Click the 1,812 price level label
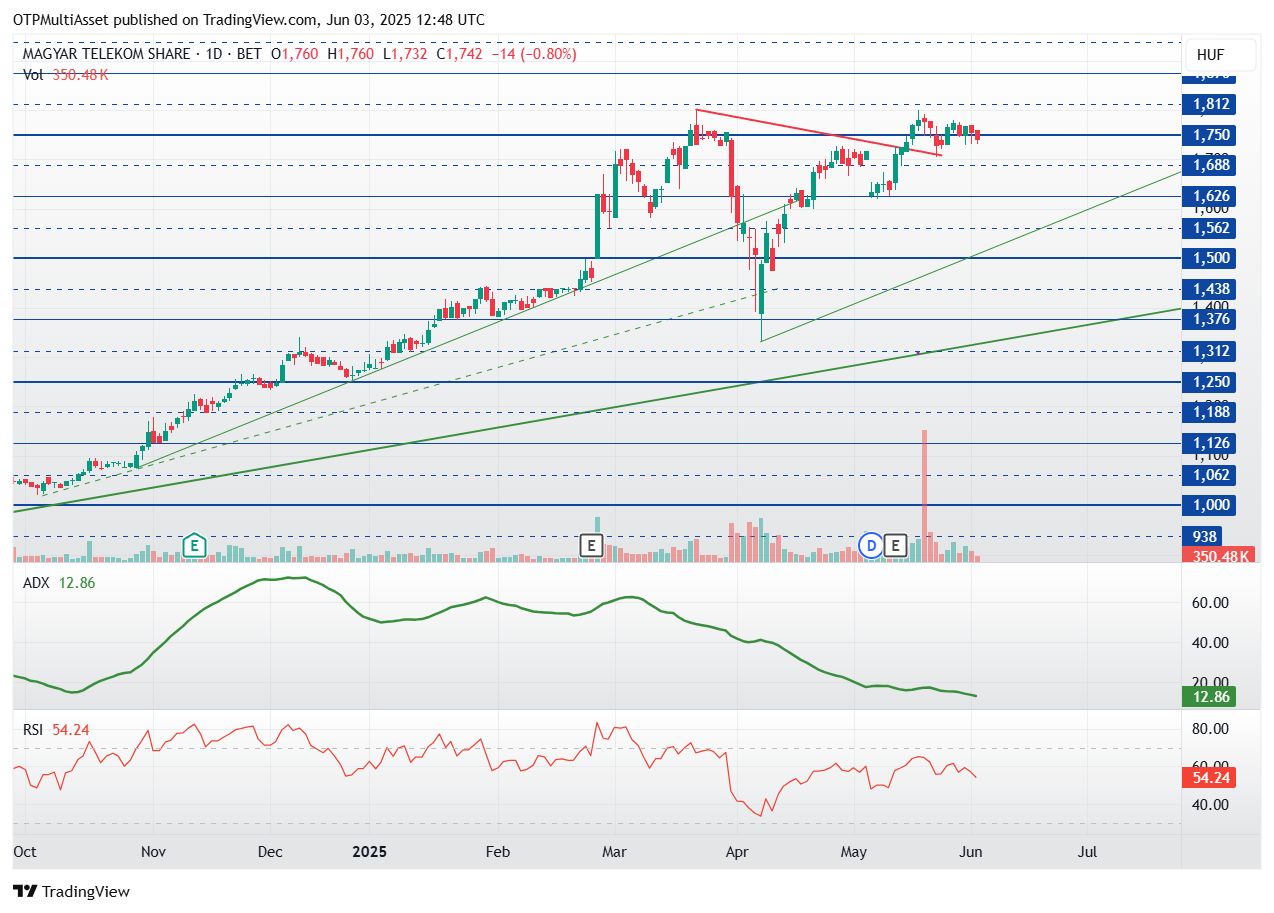 pos(1209,104)
